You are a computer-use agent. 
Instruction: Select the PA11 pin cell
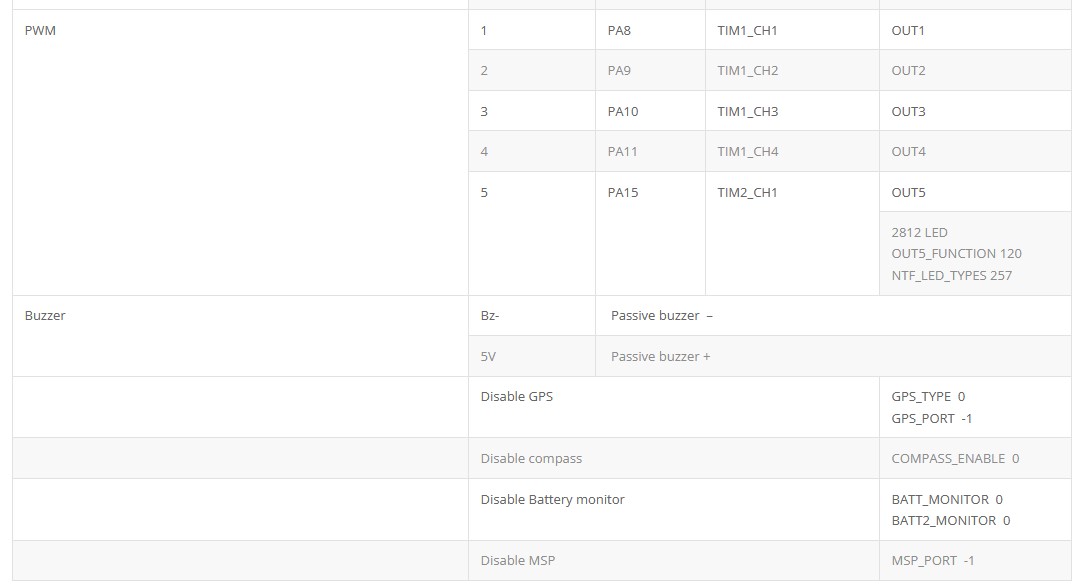[650, 151]
